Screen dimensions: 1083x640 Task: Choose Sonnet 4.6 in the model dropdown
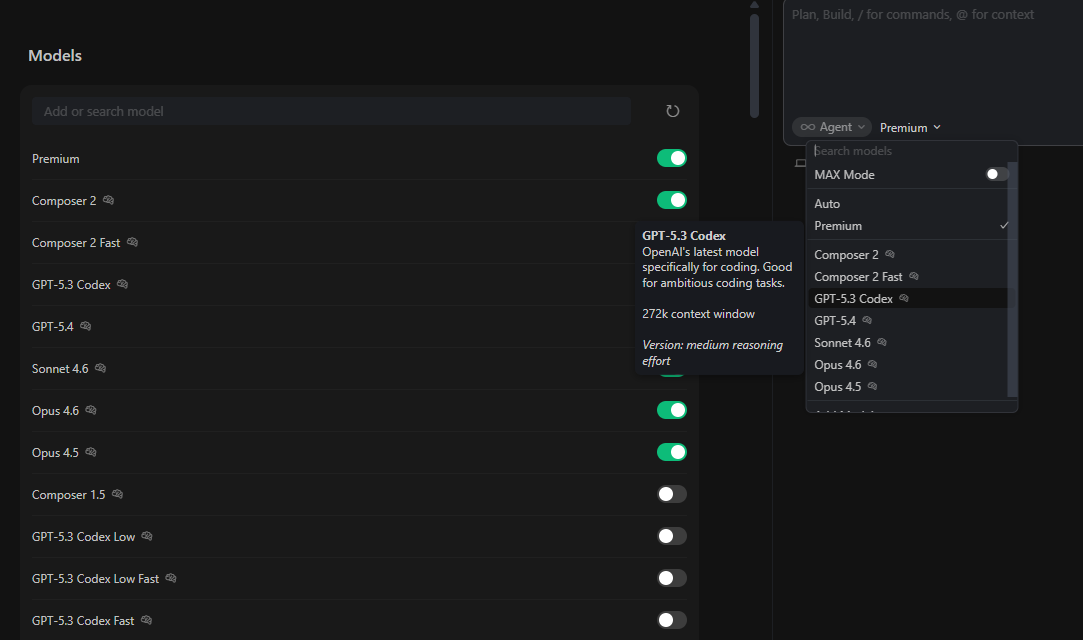(x=841, y=343)
